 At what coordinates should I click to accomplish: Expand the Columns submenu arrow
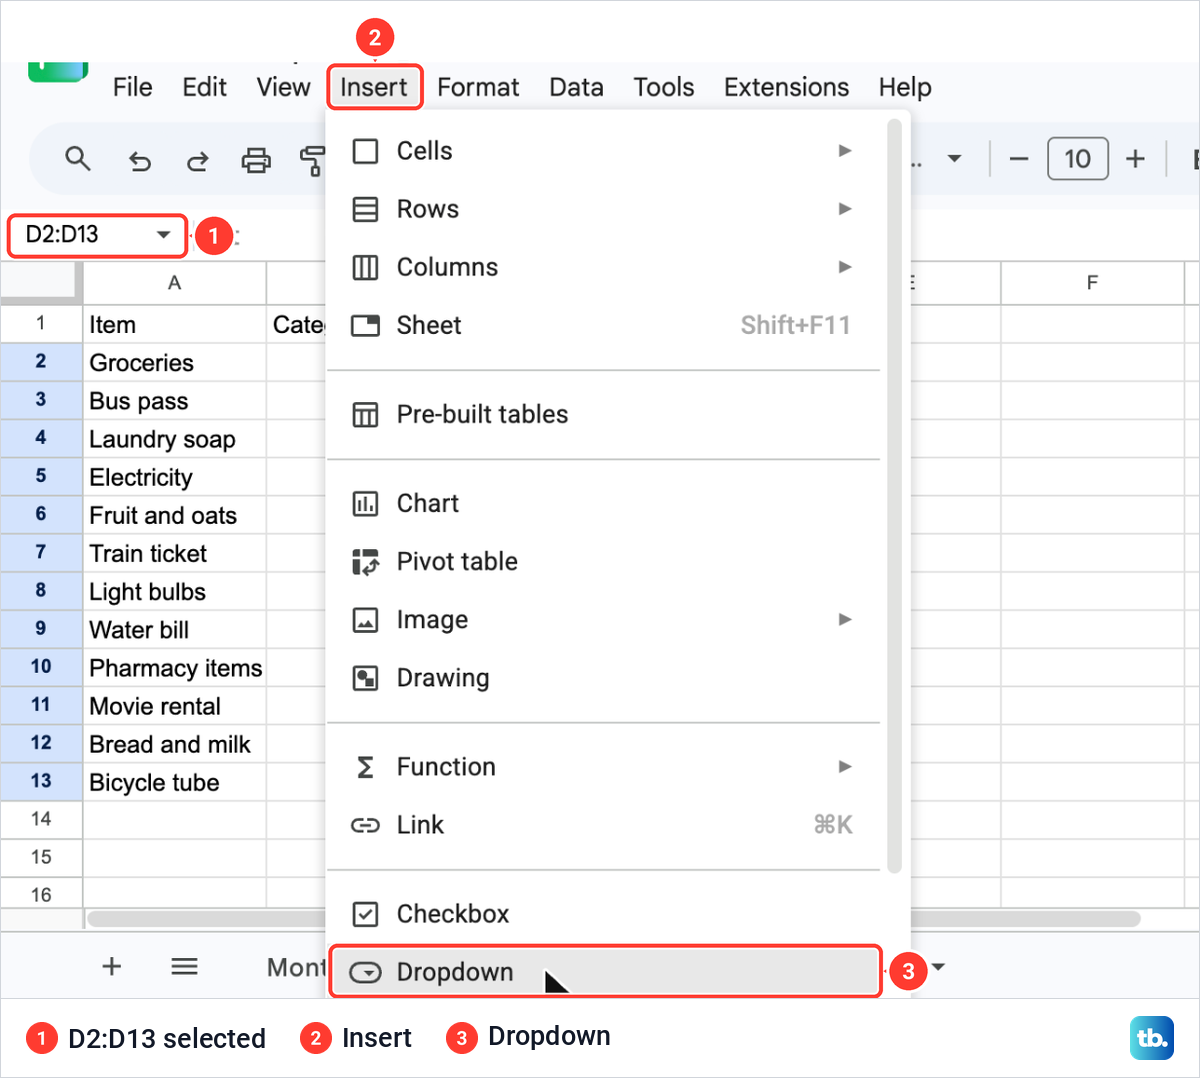click(845, 267)
